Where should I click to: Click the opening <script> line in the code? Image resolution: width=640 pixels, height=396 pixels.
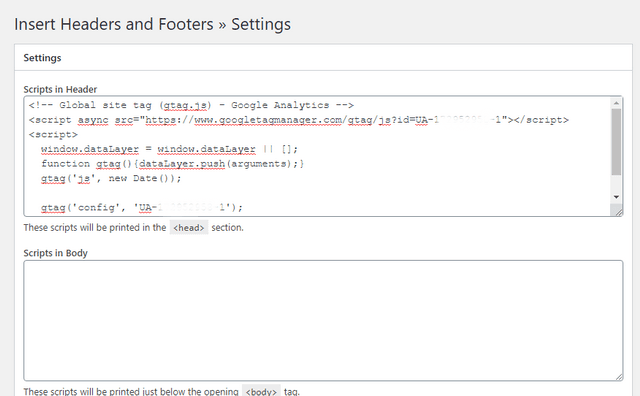click(x=53, y=135)
